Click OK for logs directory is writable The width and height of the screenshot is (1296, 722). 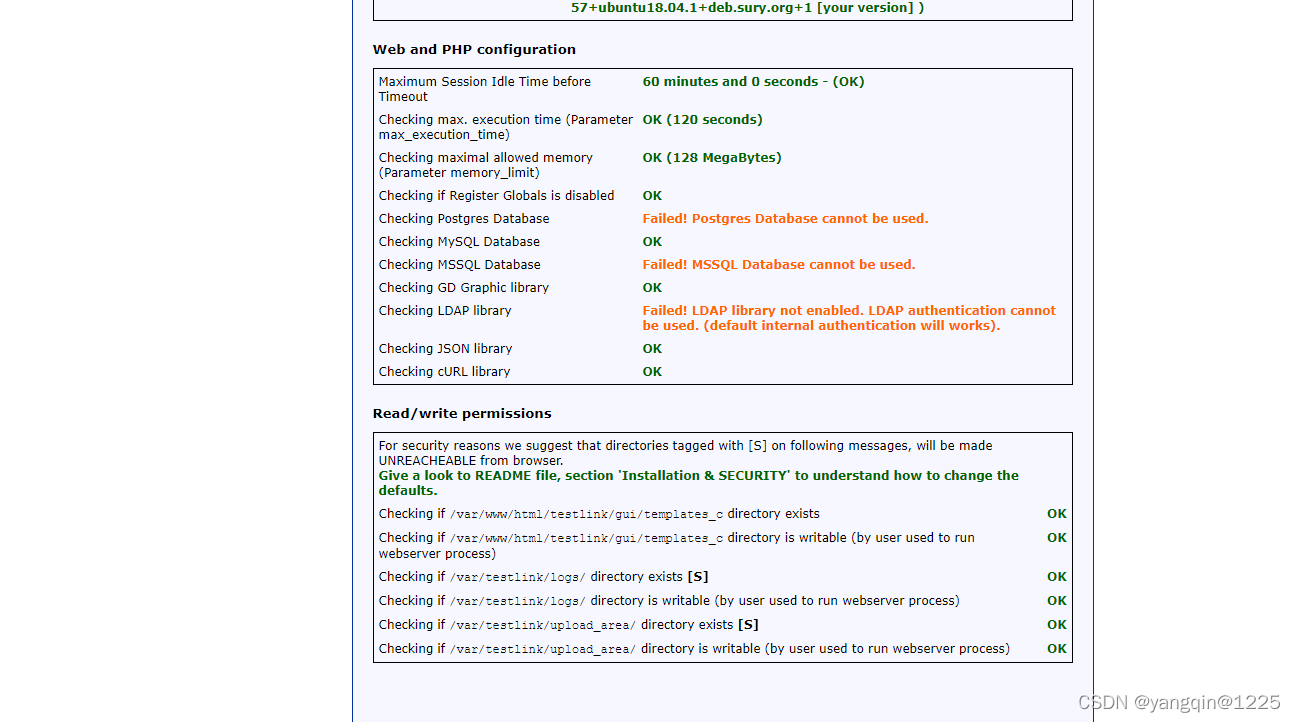pos(1057,601)
